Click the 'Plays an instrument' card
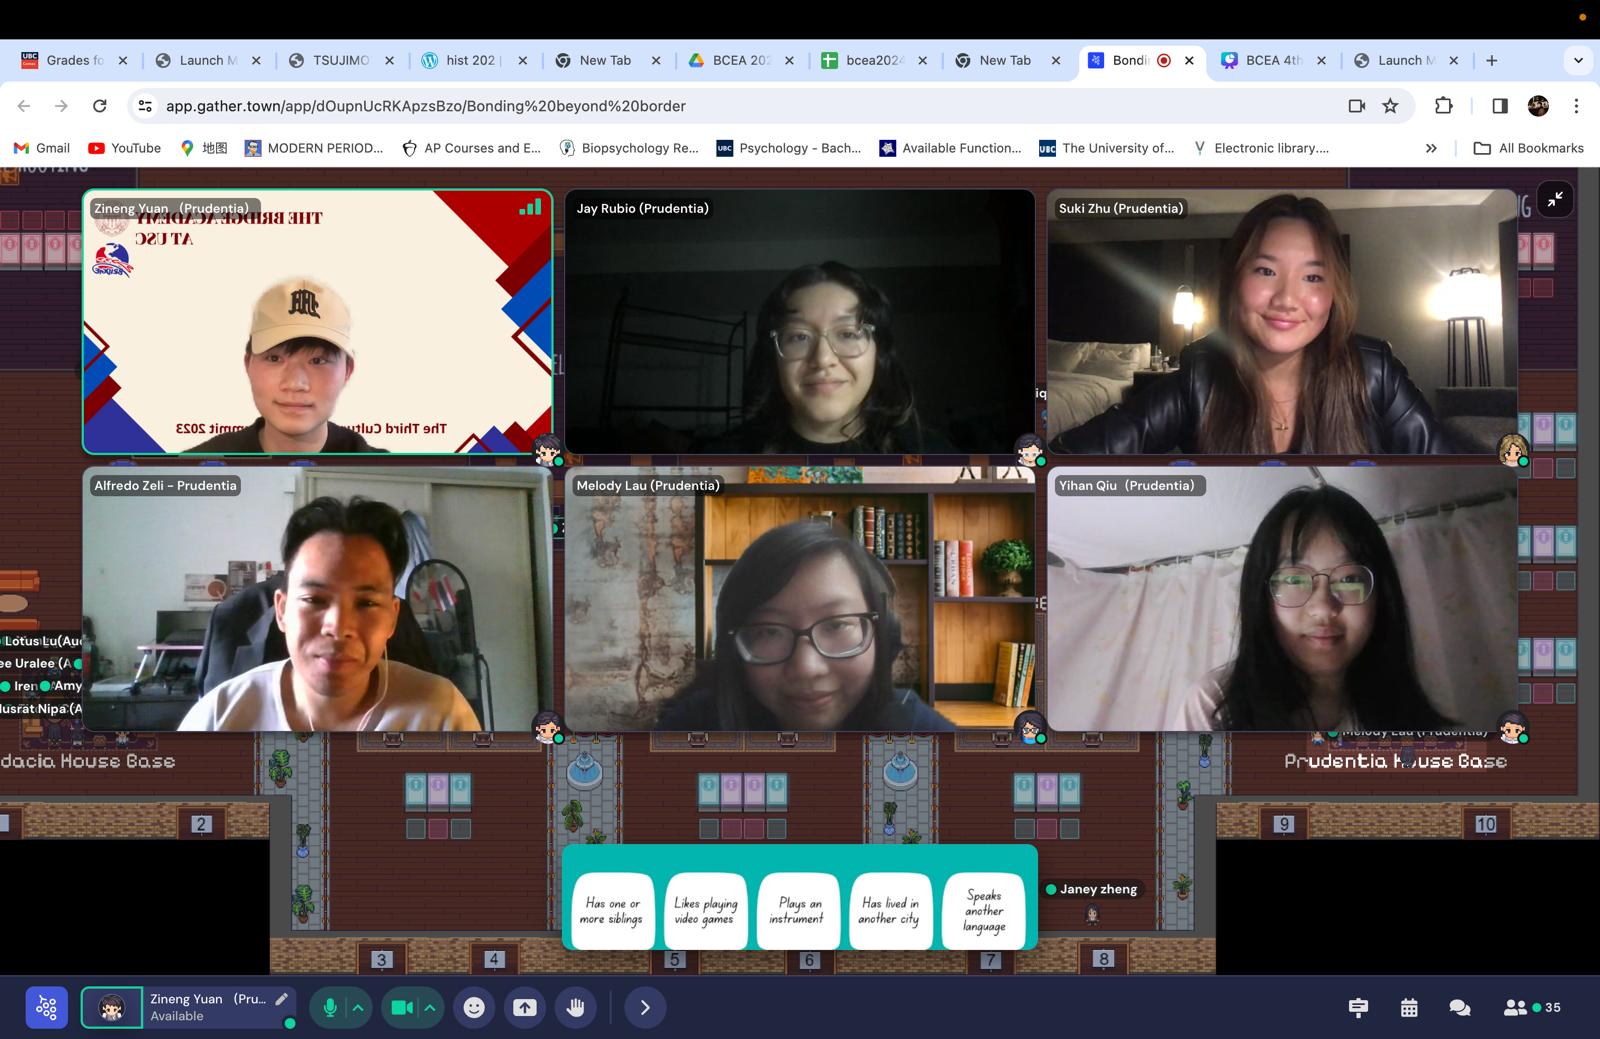 [796, 910]
